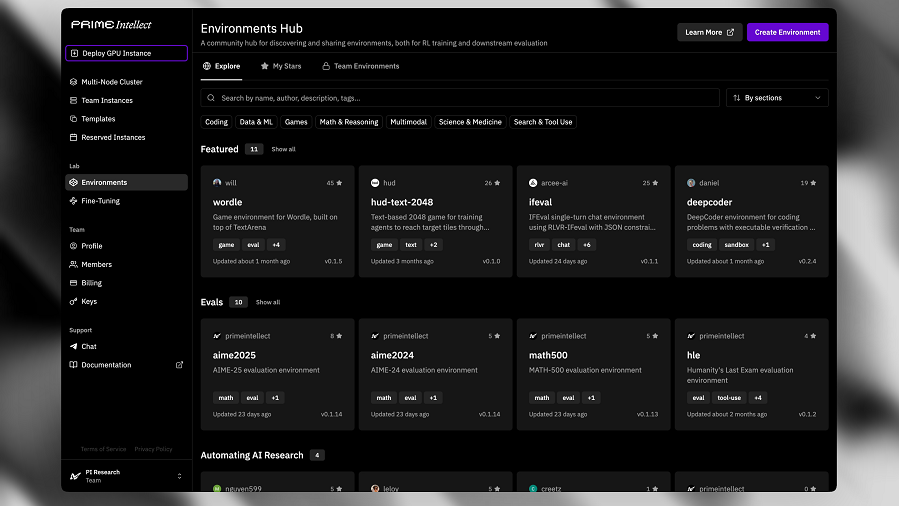The image size is (899, 506).
Task: Open Chat via the paper-plane icon
Action: pos(73,347)
